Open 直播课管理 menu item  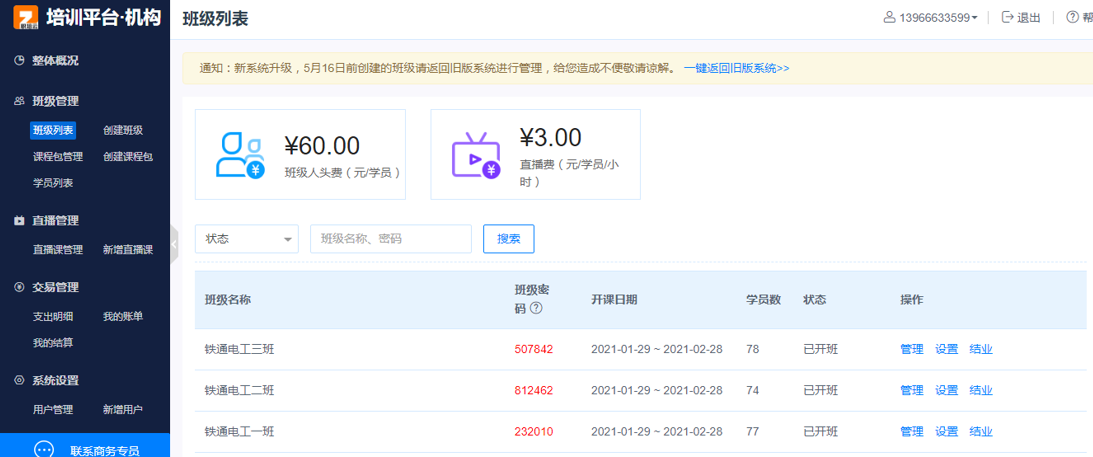(57, 250)
